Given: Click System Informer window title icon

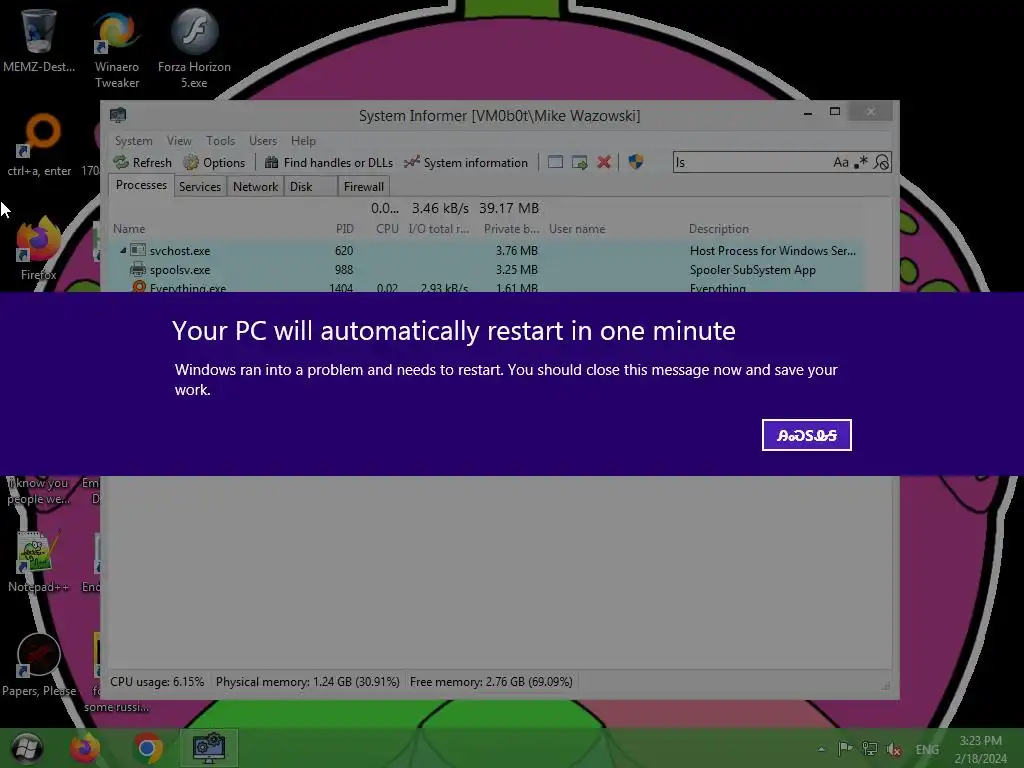Looking at the screenshot, I should 118,116.
